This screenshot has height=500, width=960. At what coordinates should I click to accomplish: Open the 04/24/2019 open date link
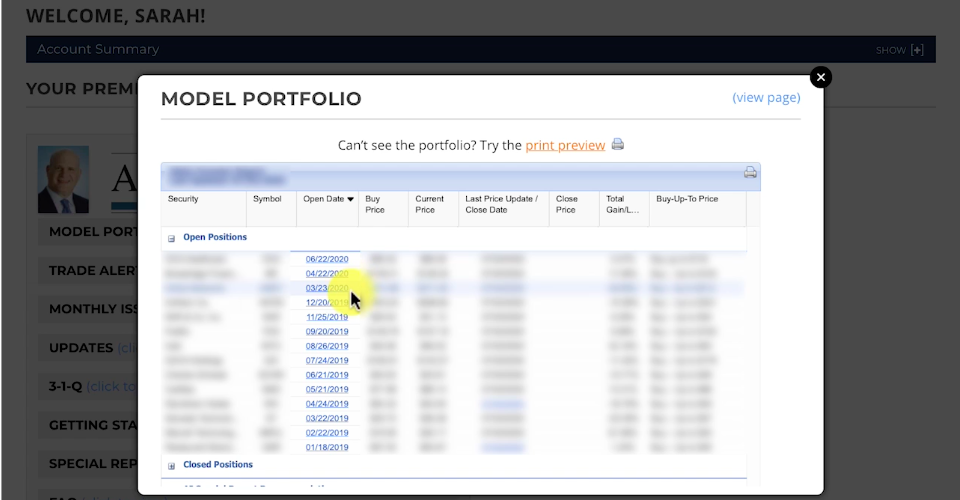(327, 404)
